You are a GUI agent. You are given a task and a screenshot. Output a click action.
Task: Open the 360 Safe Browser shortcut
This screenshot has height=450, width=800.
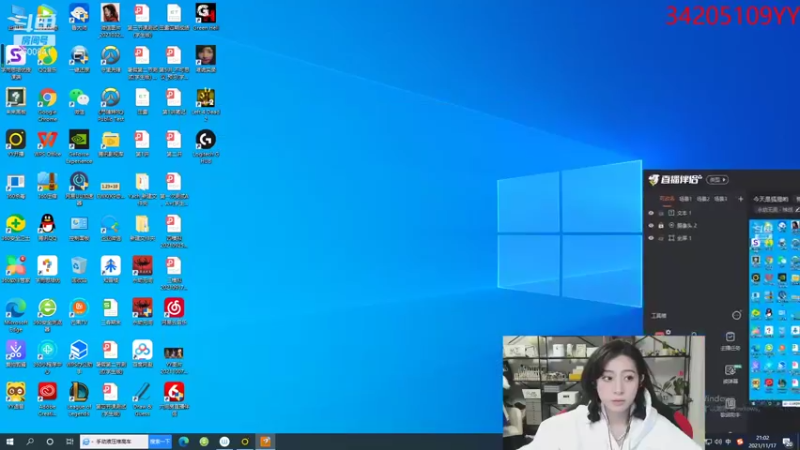pos(47,308)
